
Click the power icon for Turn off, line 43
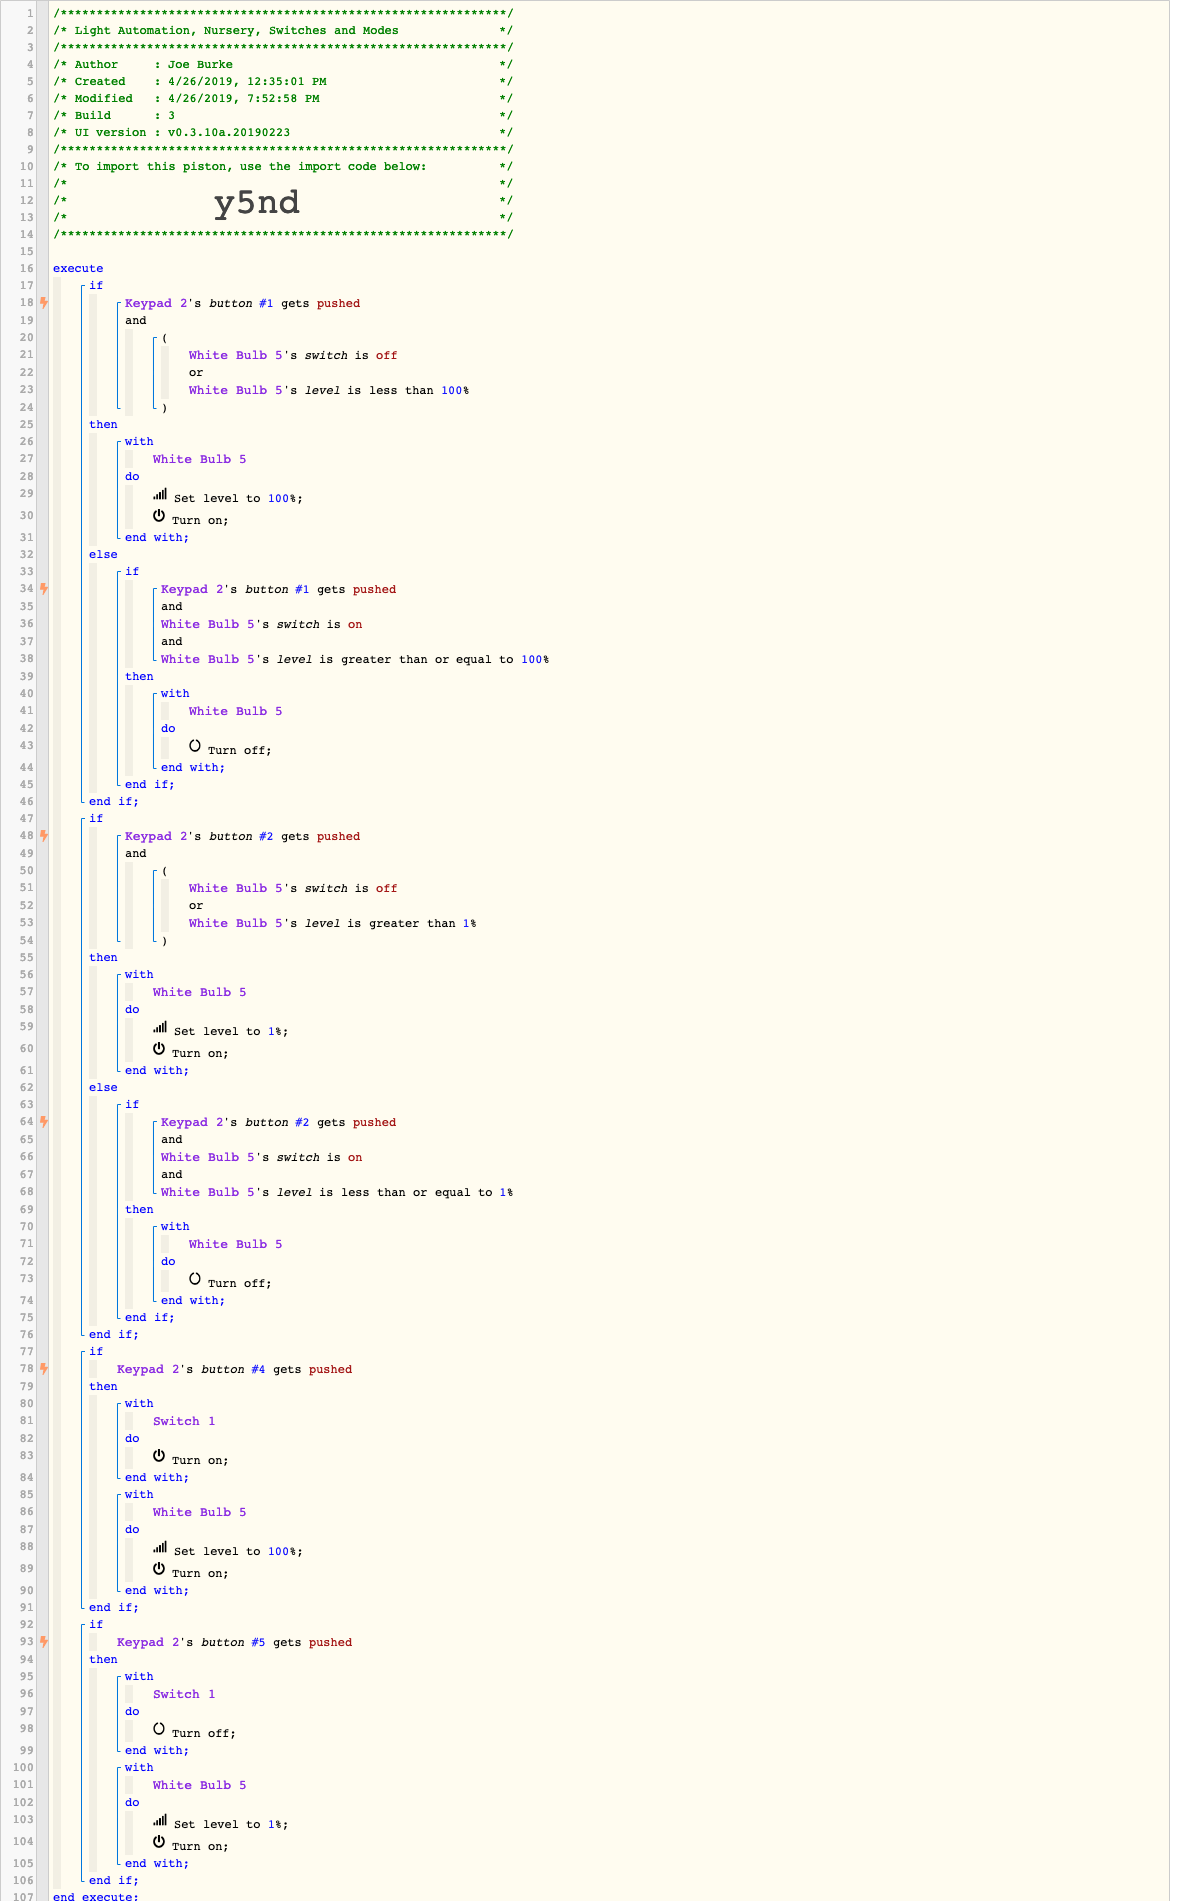[x=195, y=746]
